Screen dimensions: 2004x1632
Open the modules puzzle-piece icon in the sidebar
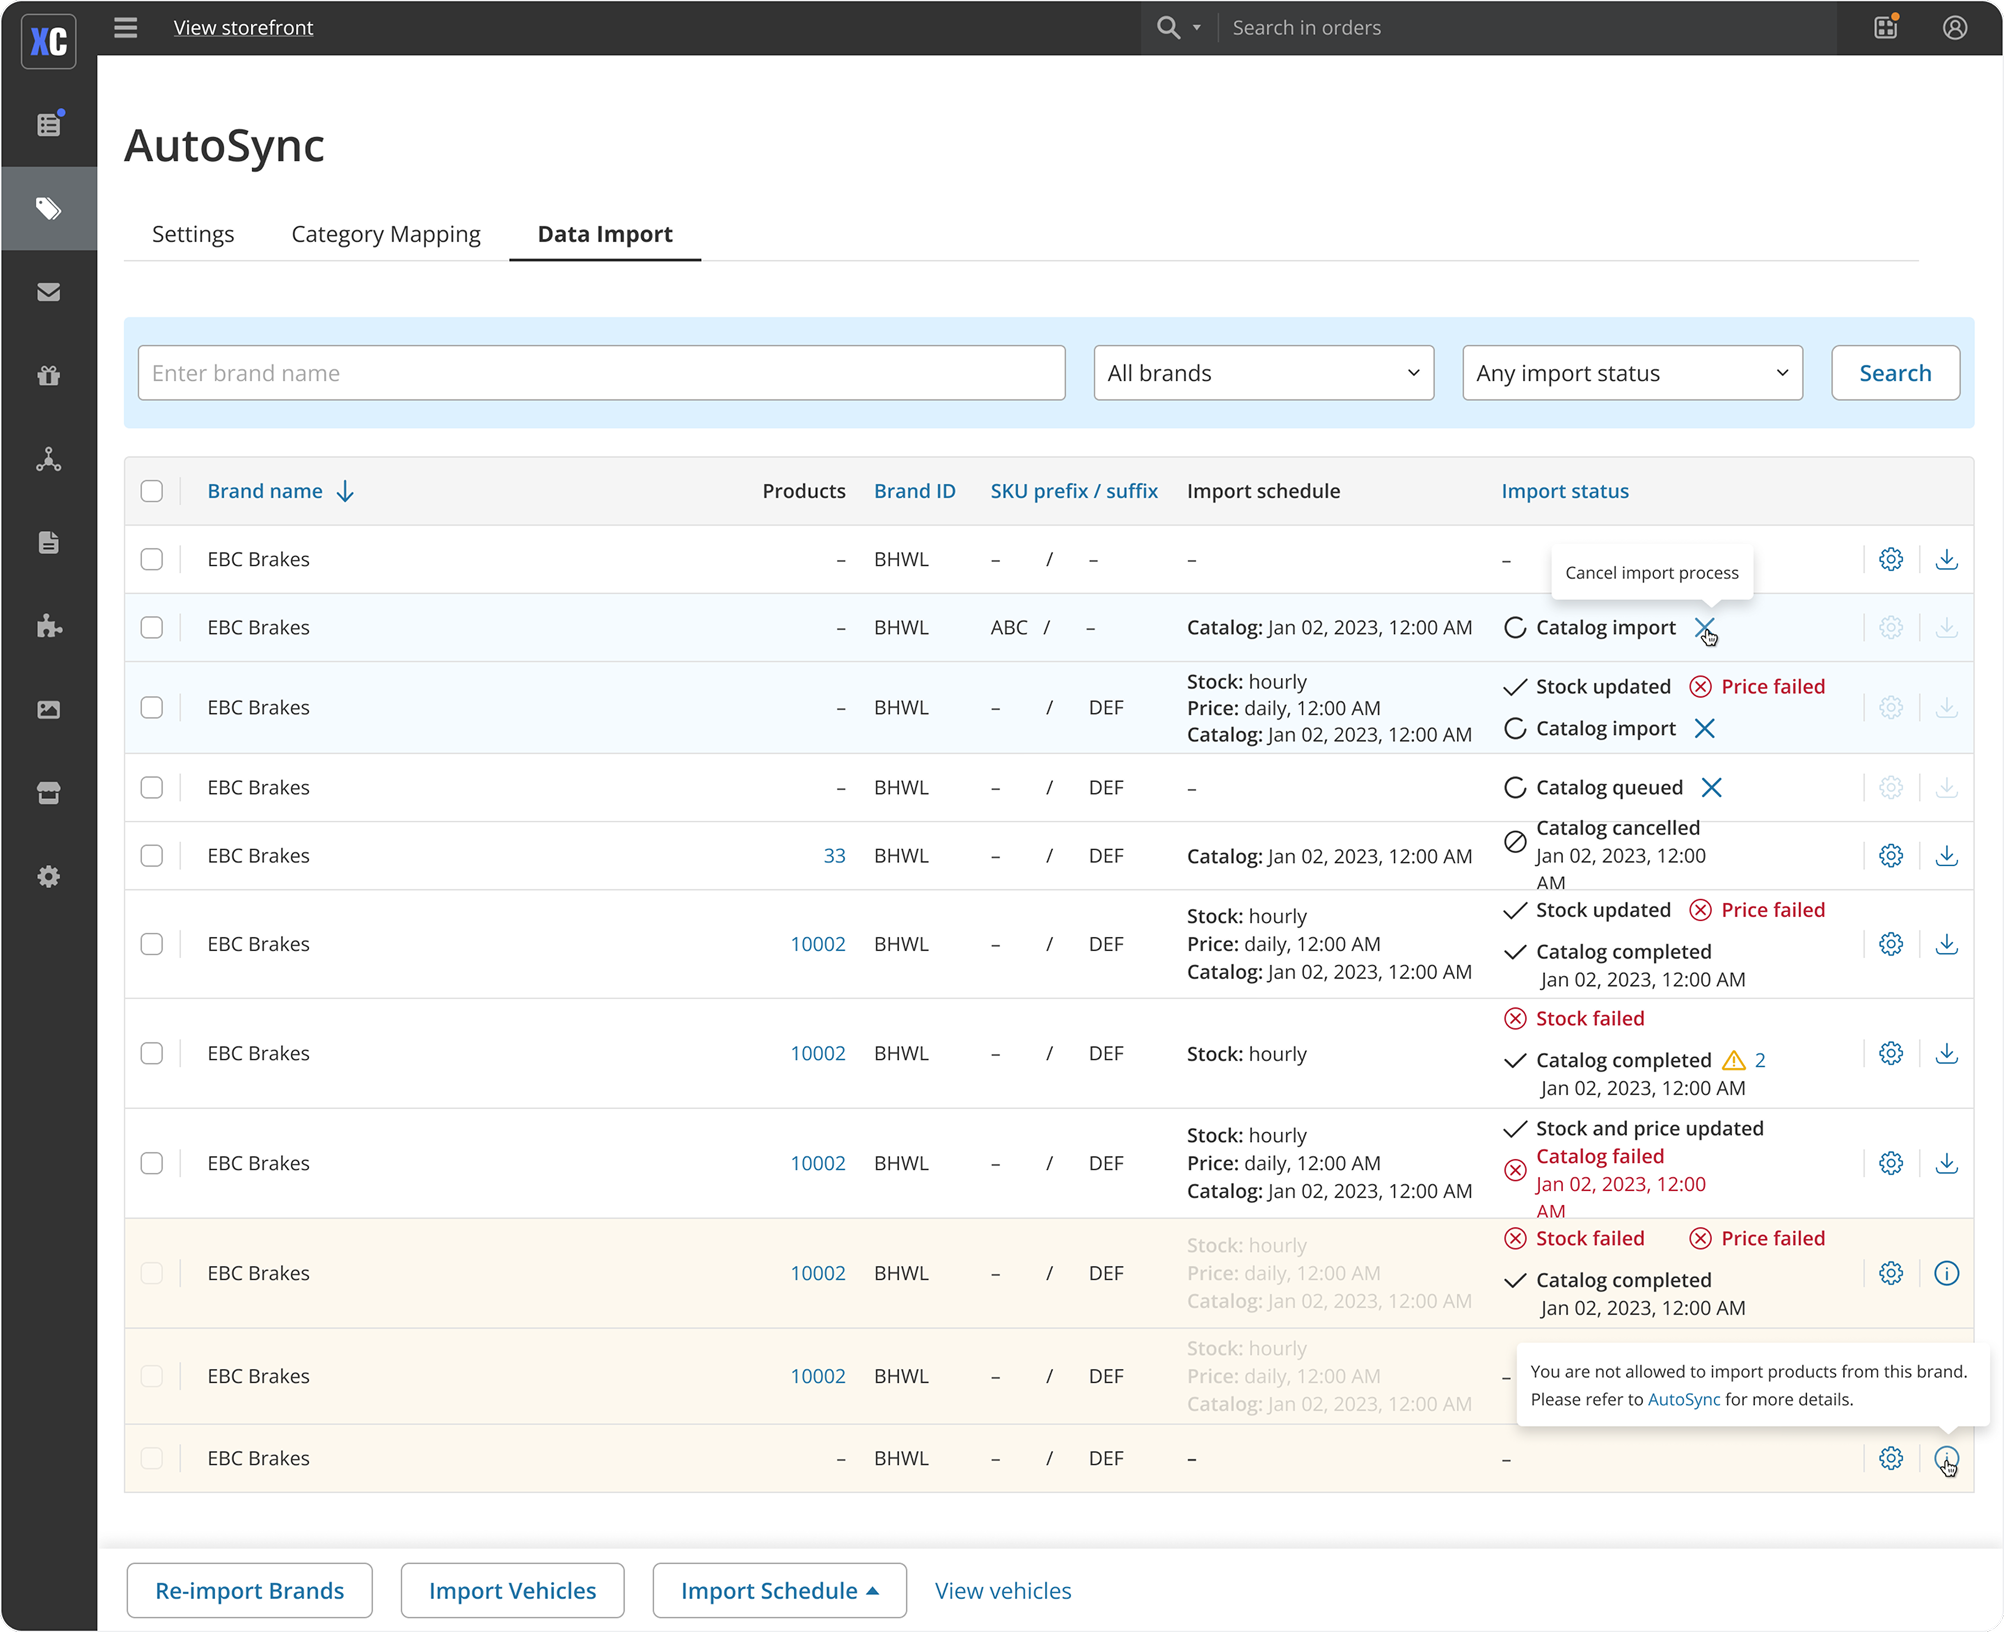tap(48, 627)
